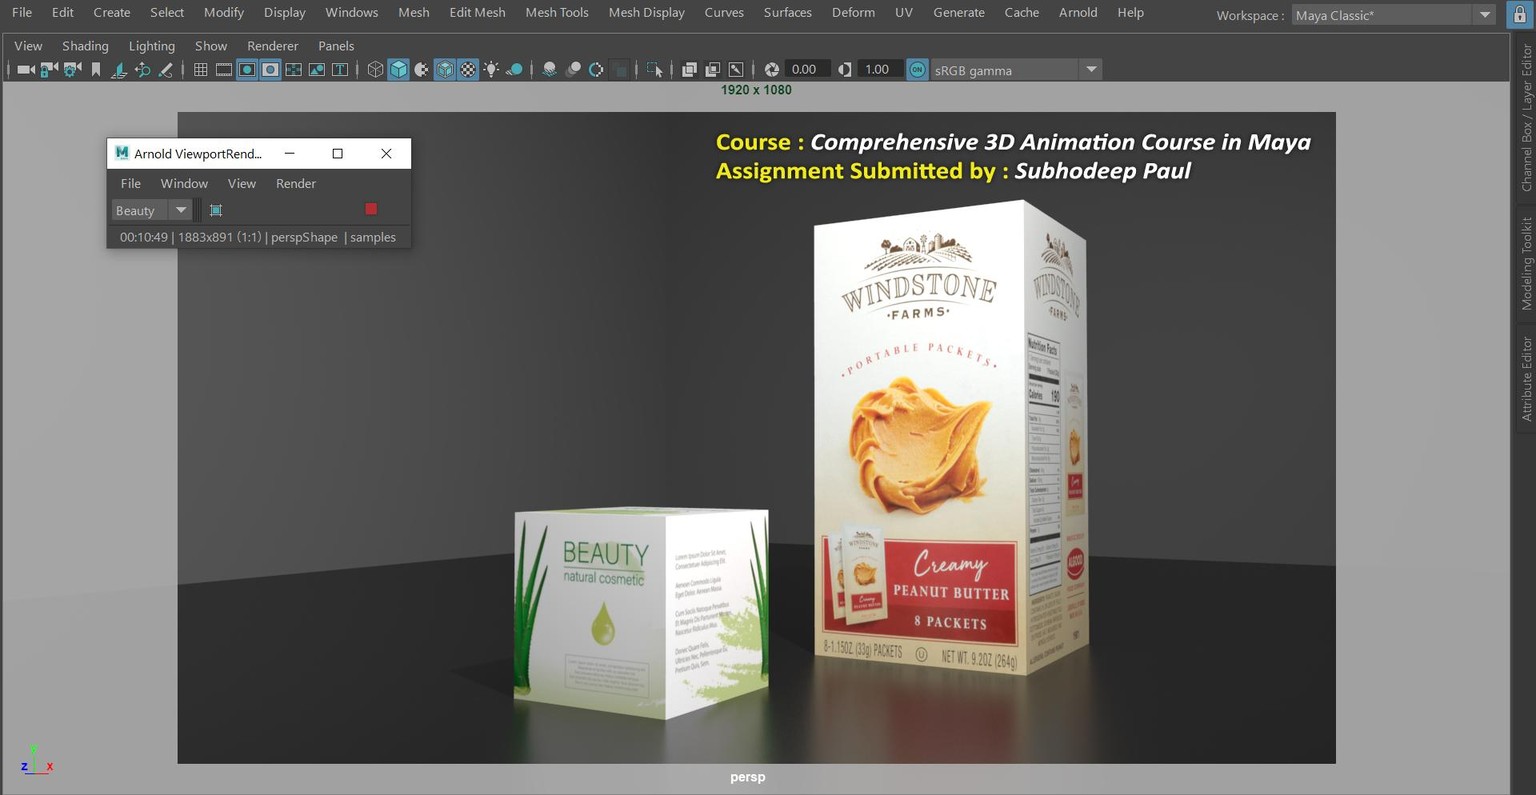Click the Select Camera icon

click(x=26, y=70)
